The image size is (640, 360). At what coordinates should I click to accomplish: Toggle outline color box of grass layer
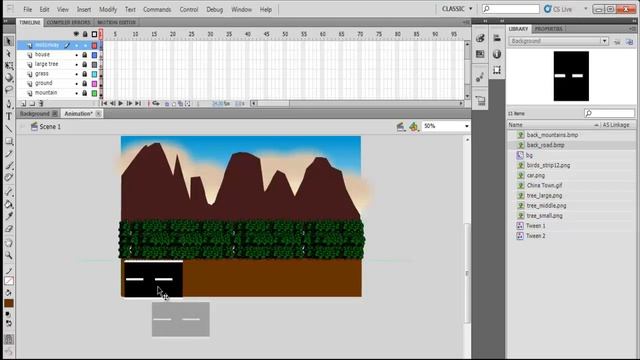(x=94, y=74)
